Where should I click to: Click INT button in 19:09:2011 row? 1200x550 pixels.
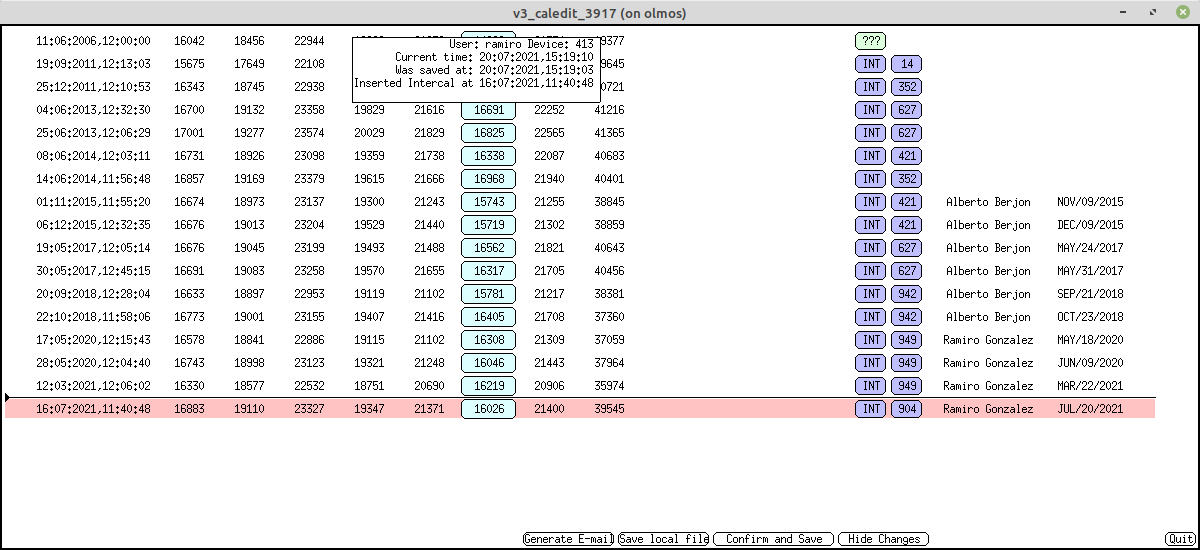[871, 64]
